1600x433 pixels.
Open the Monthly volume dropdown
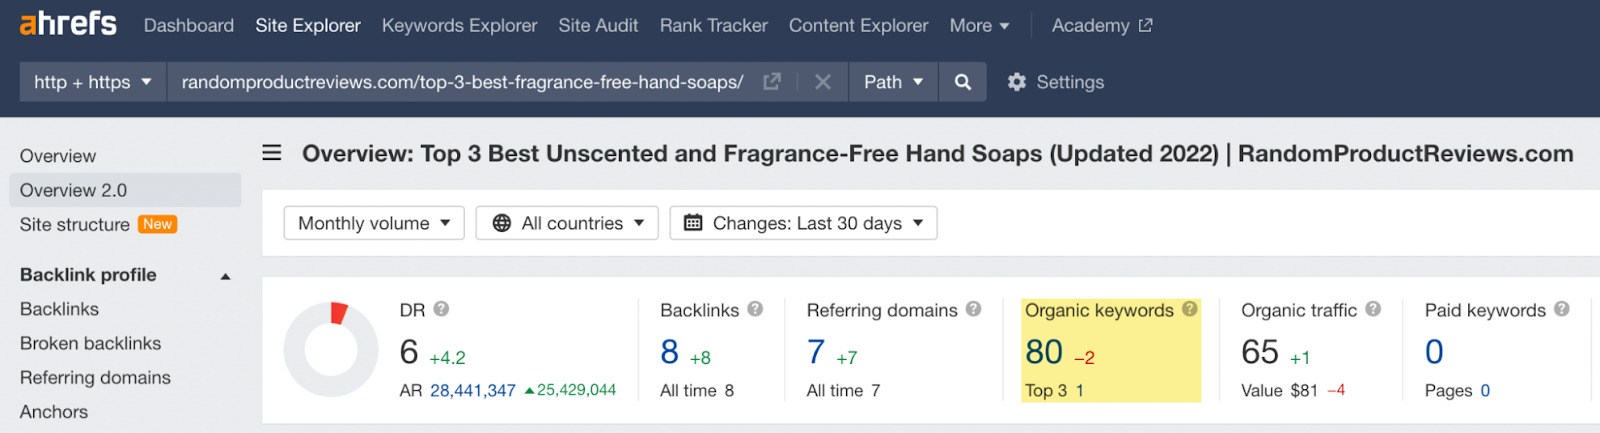pyautogui.click(x=374, y=223)
